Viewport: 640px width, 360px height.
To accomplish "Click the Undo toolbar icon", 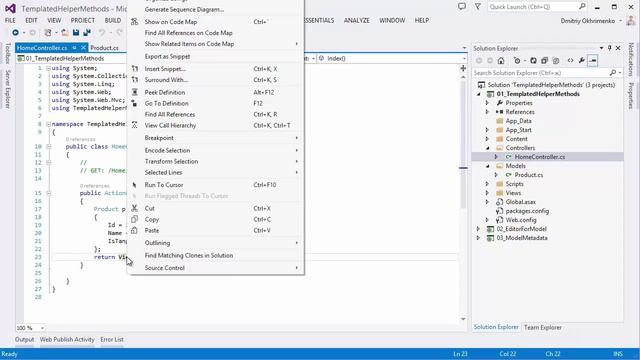I will [x=102, y=33].
